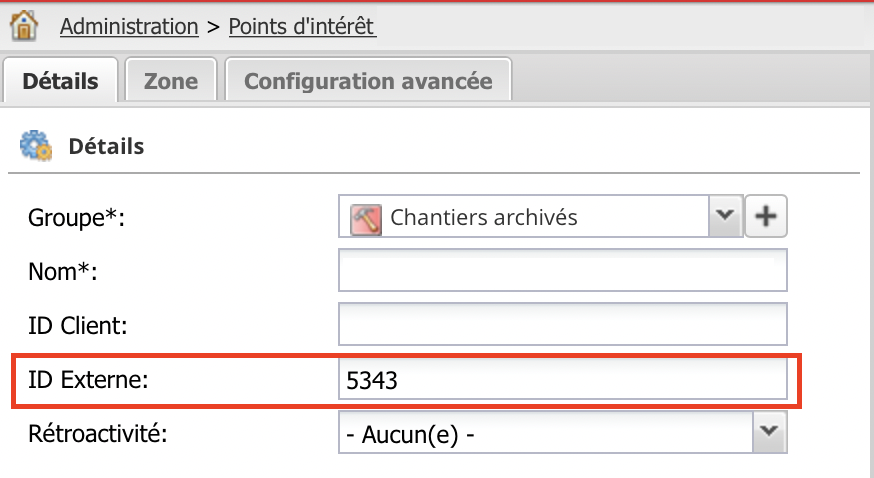Click the home icon in breadcrumb
874x478 pixels.
point(22,24)
